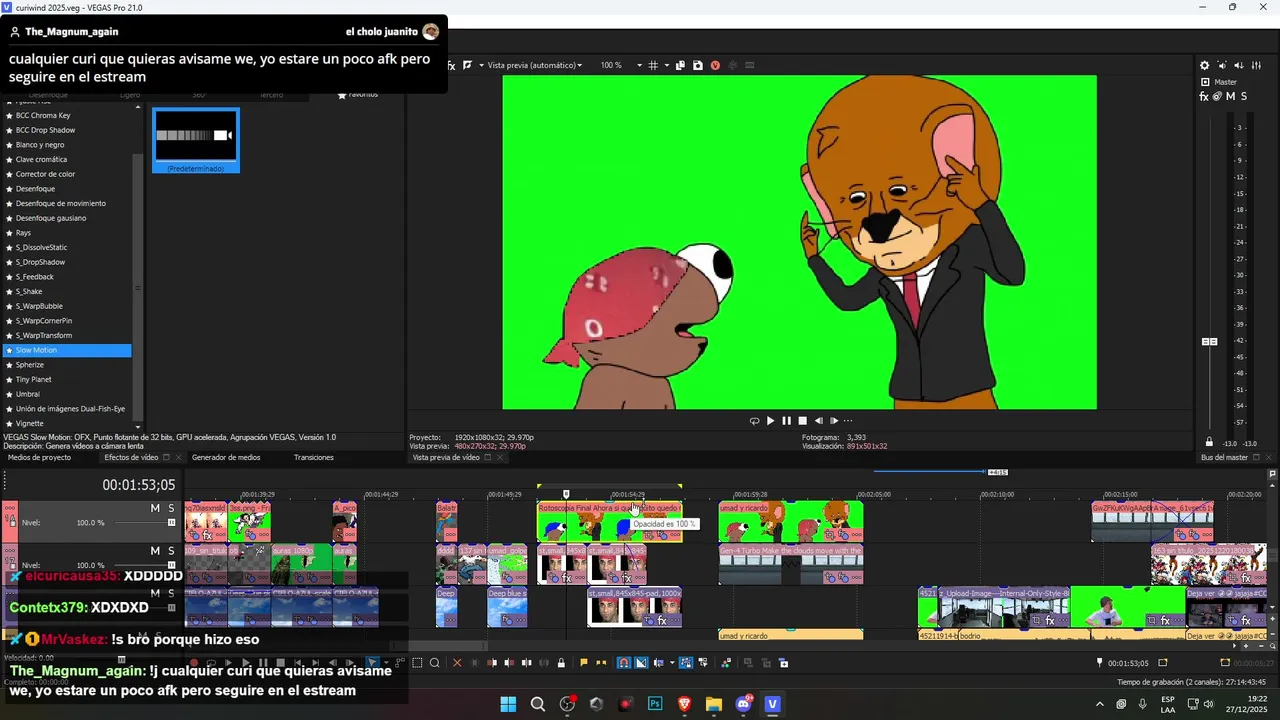Click the red X delete icon
Image resolution: width=1280 pixels, height=720 pixels.
pos(458,662)
